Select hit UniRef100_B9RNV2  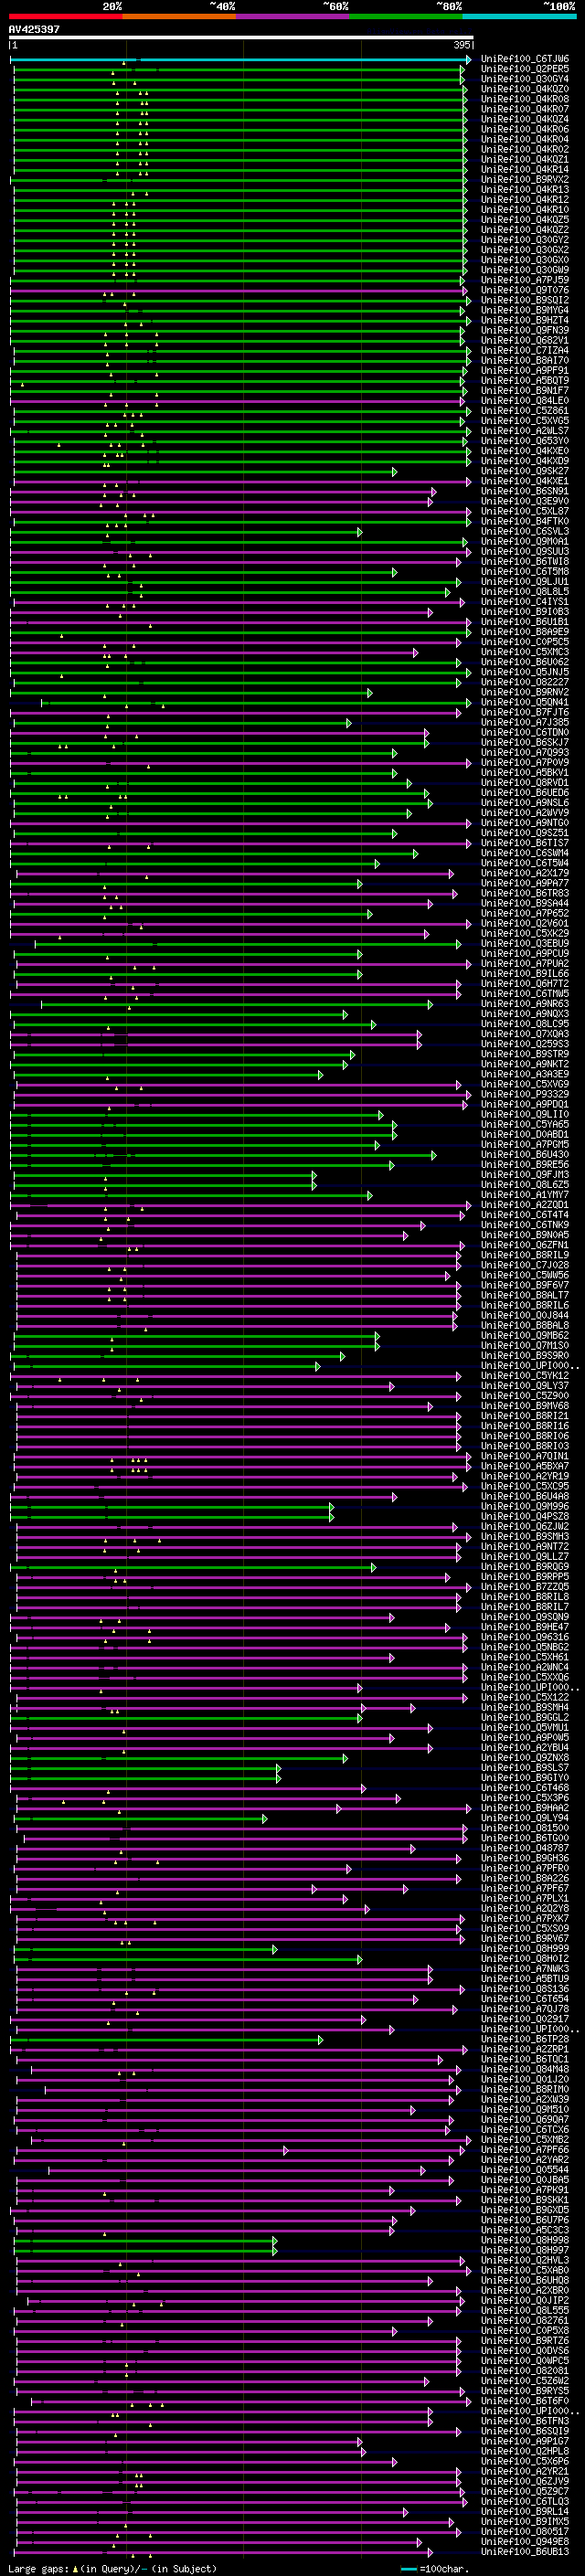(x=525, y=692)
